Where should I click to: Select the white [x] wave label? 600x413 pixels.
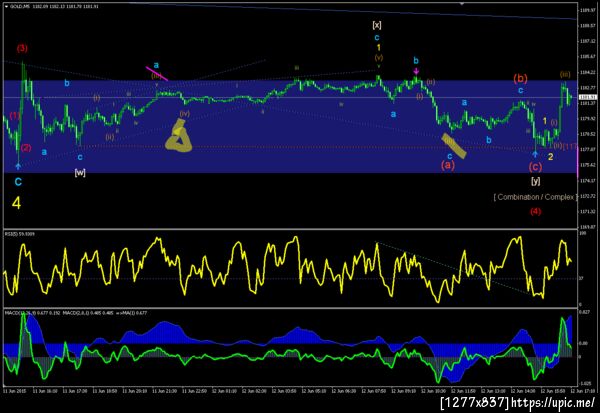(377, 25)
